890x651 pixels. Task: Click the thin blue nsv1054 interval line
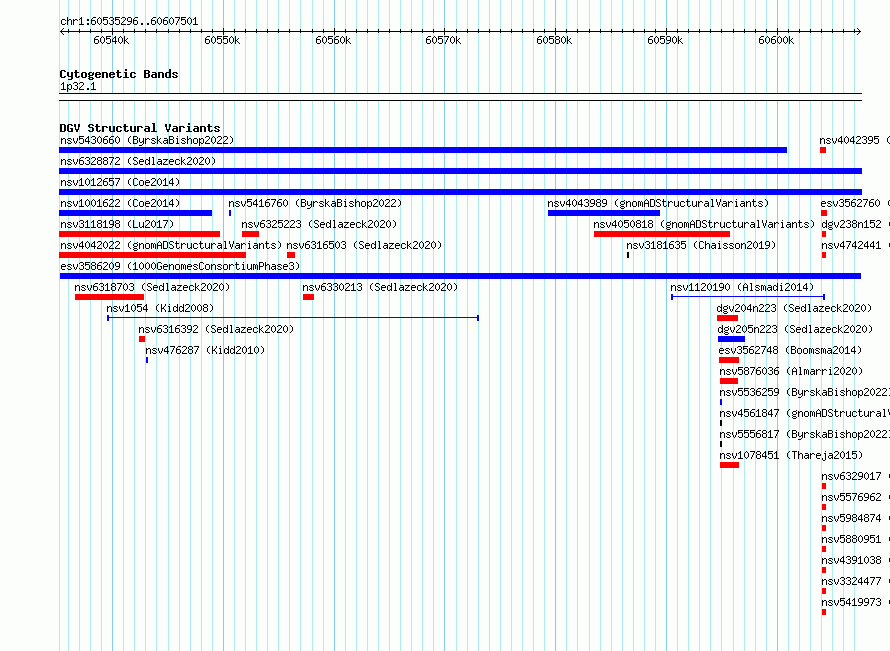(x=293, y=318)
